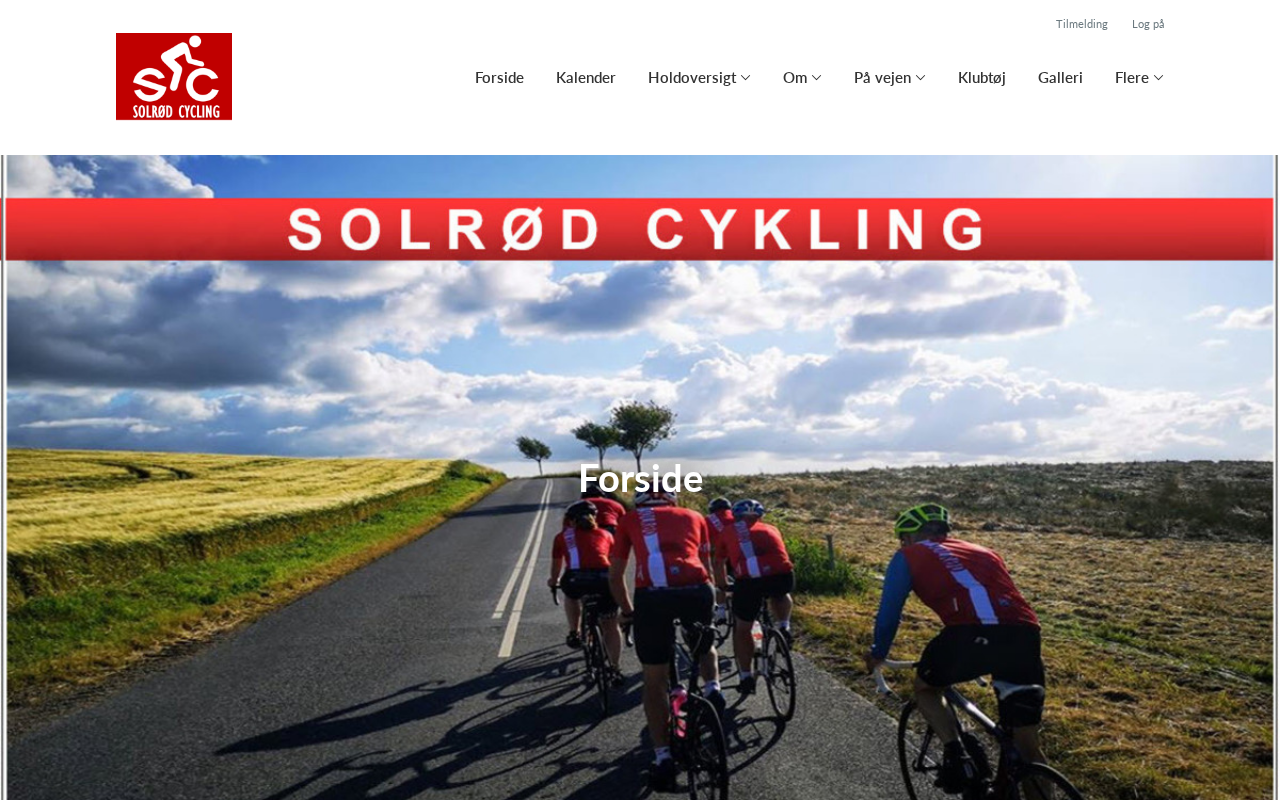Expand the chevron next to Flere
This screenshot has width=1280, height=800.
[x=1158, y=78]
